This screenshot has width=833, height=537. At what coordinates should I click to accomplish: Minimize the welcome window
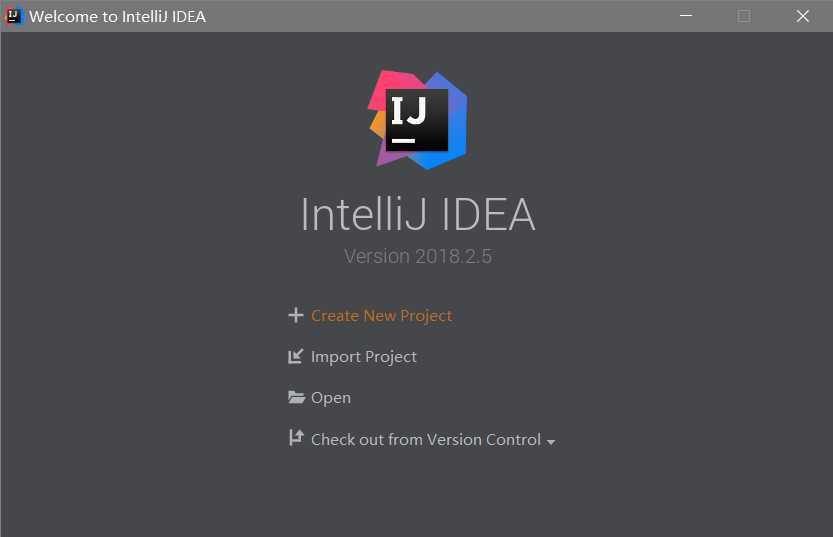[x=686, y=16]
